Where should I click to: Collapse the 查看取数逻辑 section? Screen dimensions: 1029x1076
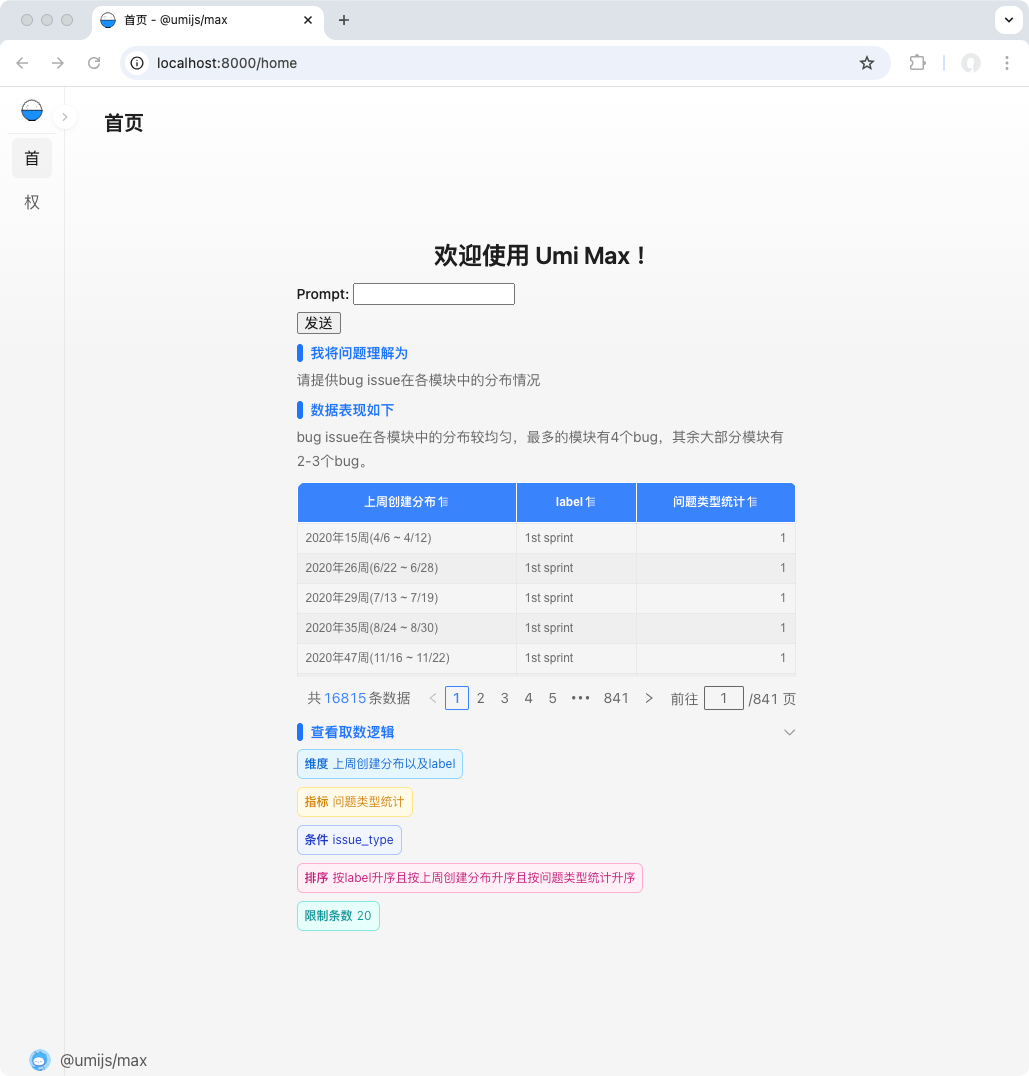pos(789,732)
